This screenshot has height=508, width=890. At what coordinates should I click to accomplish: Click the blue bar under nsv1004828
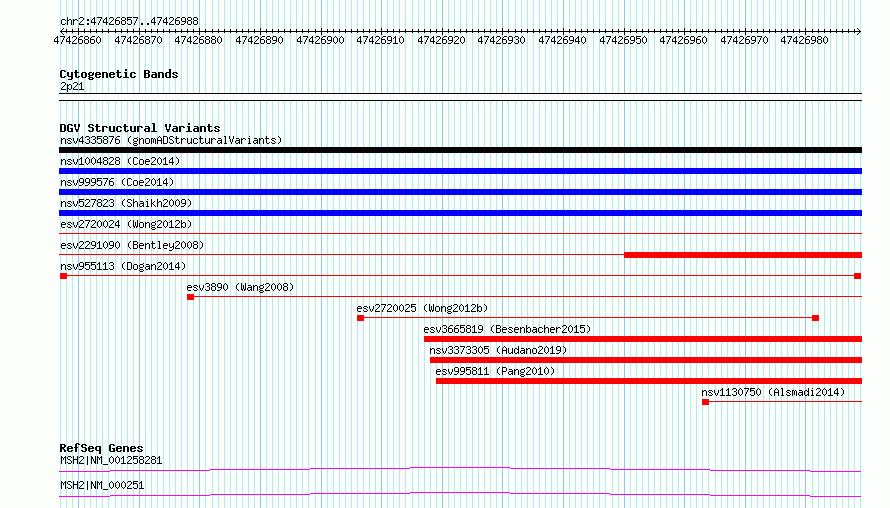pos(460,171)
